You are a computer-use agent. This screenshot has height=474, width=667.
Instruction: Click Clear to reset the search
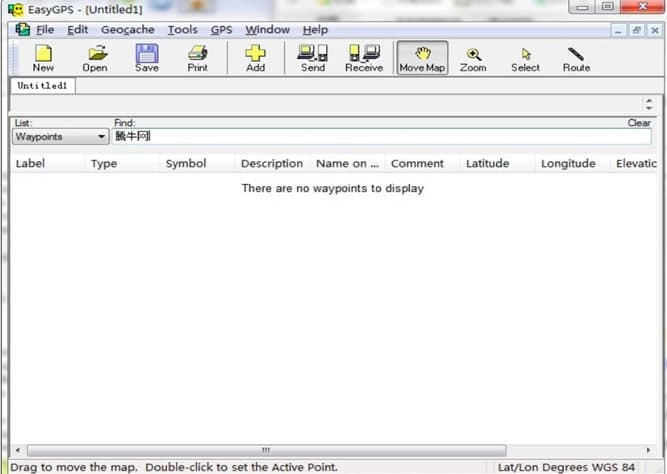[x=639, y=123]
